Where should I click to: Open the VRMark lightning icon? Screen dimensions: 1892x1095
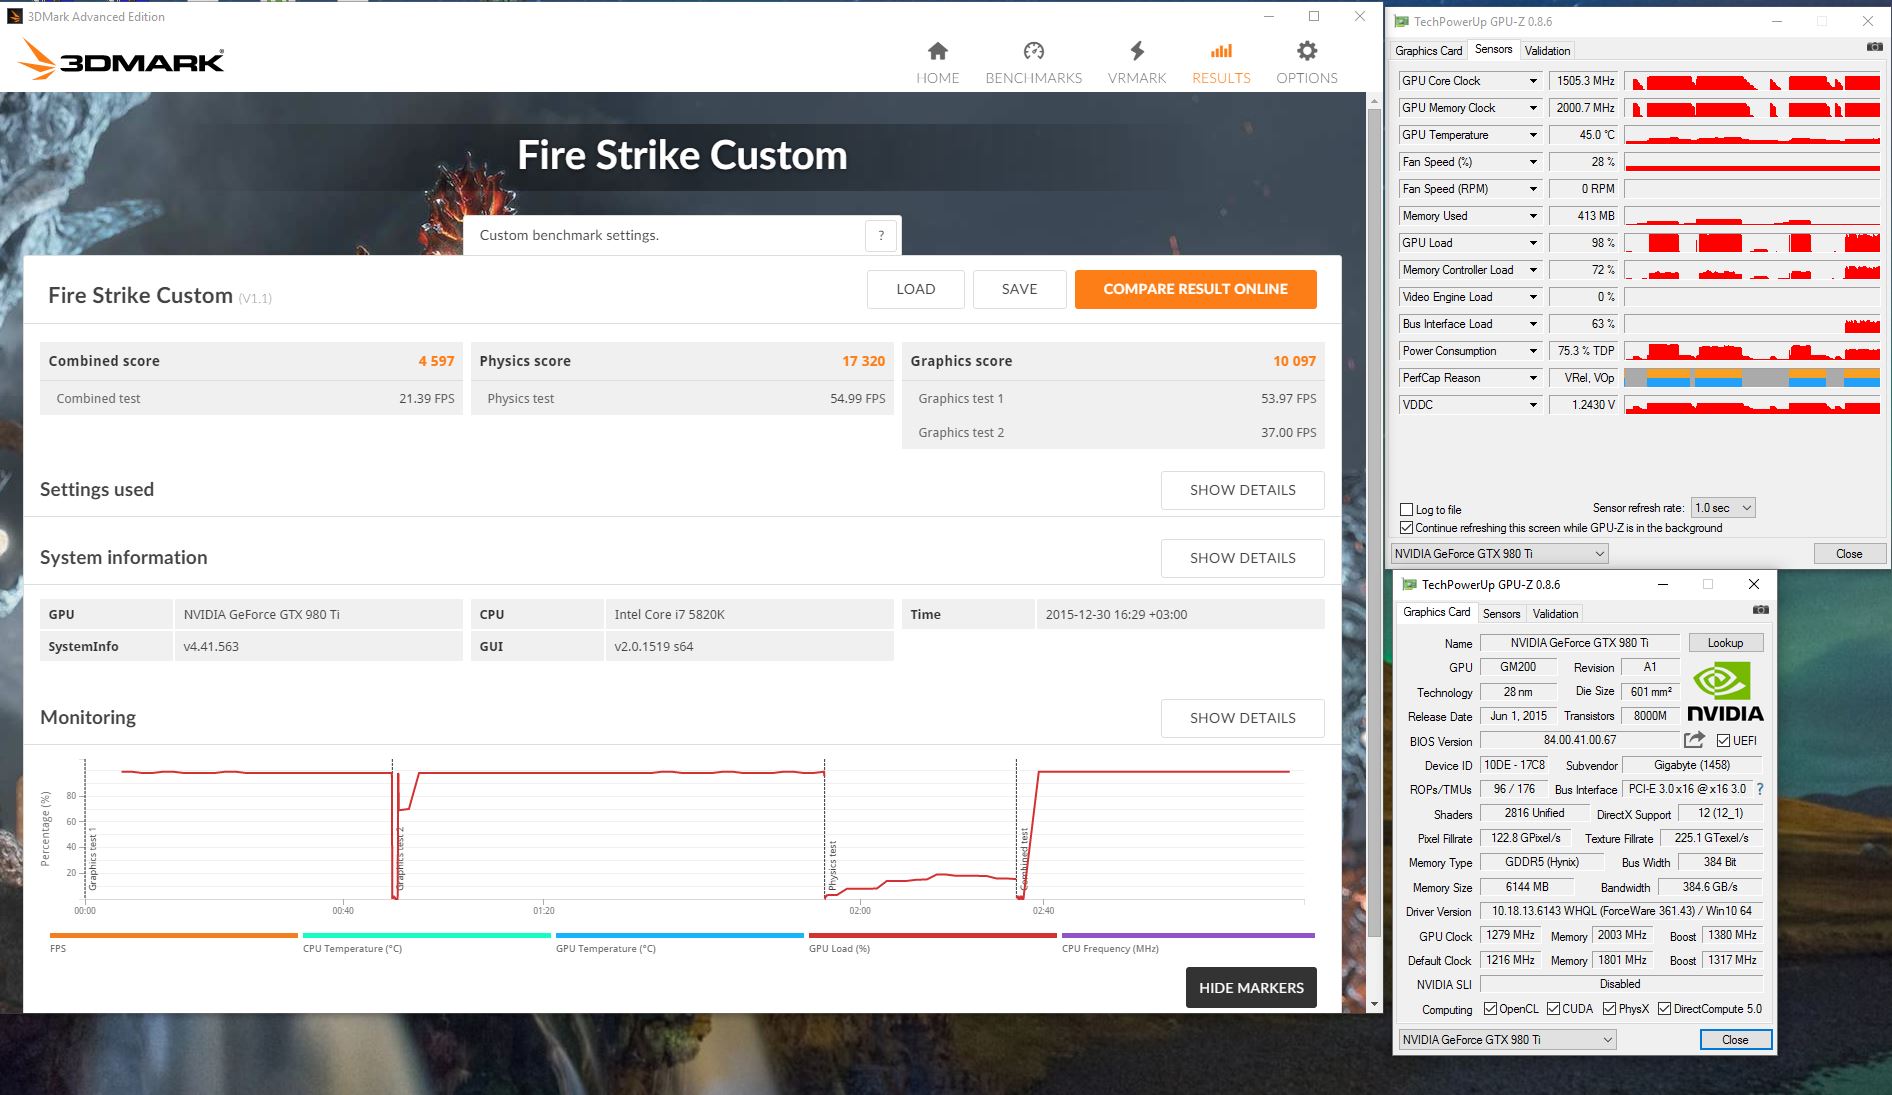[1137, 51]
